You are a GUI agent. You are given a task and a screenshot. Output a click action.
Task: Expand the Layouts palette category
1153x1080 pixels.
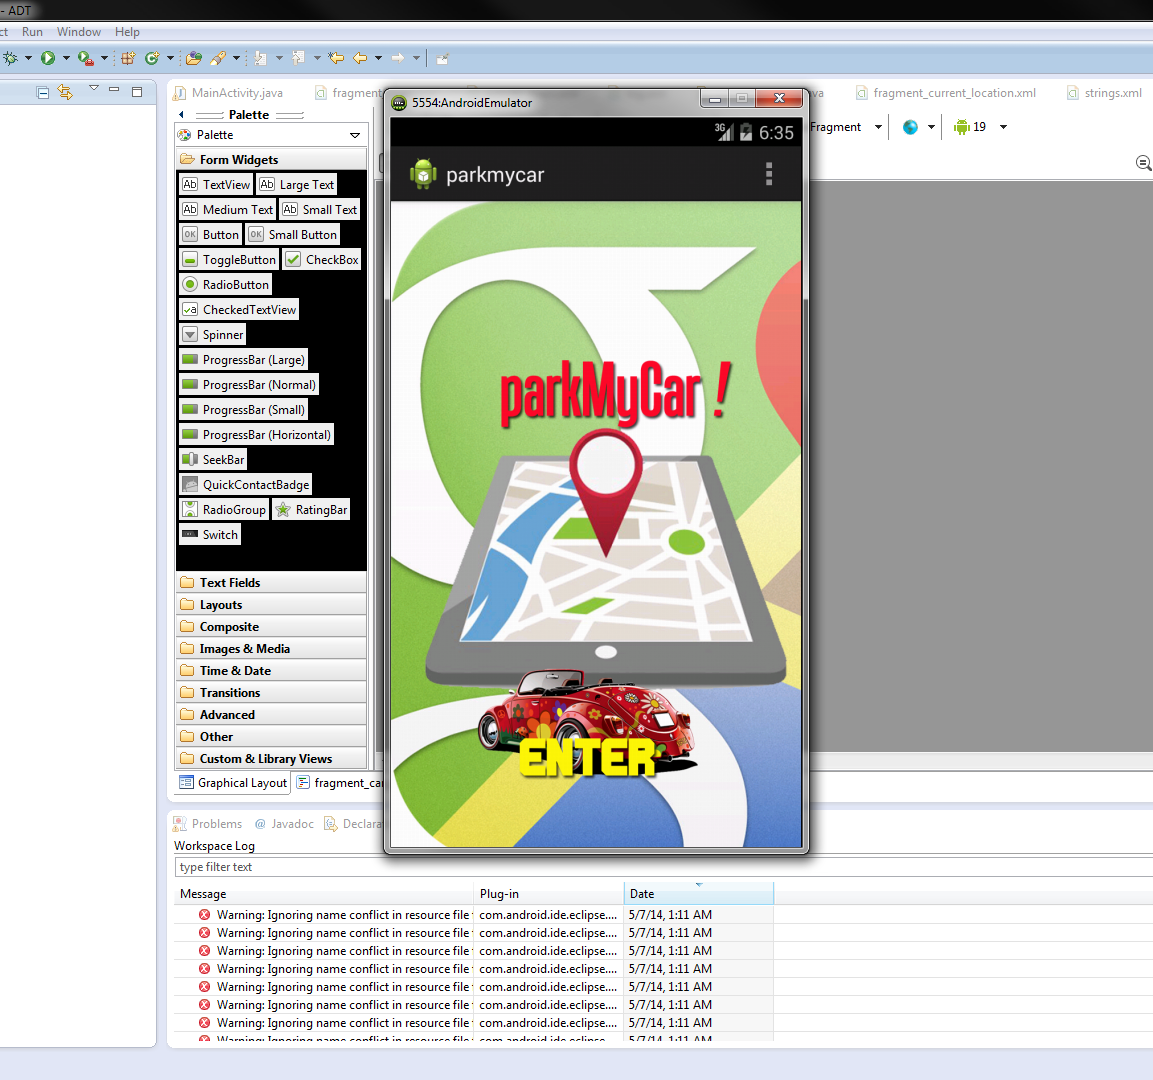tap(271, 604)
